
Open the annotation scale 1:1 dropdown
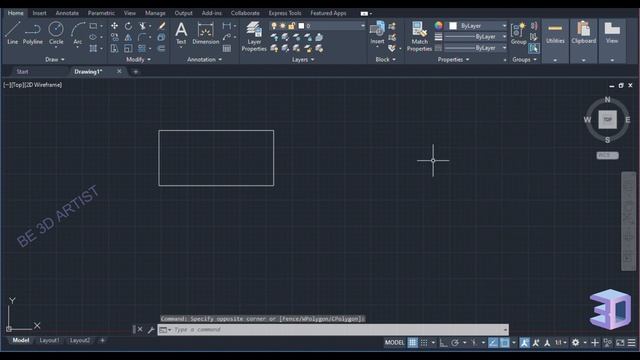click(560, 342)
